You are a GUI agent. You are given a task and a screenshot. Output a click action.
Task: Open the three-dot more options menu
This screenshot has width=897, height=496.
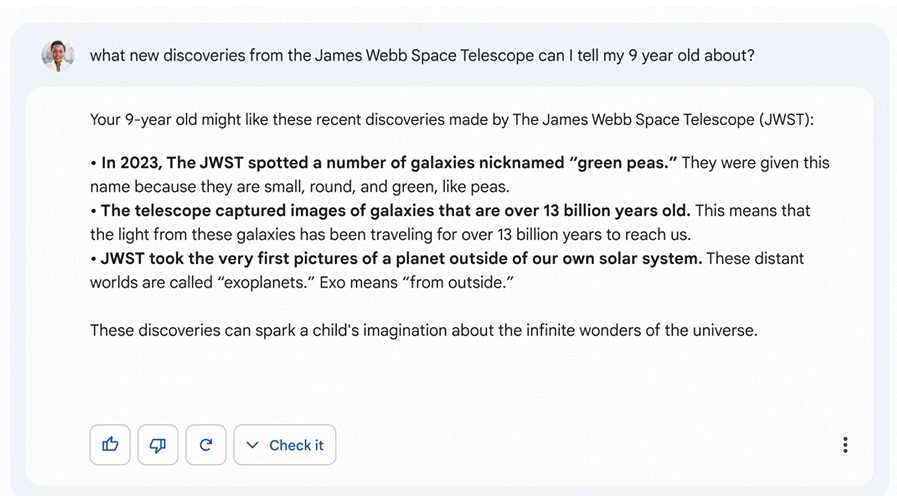point(845,445)
